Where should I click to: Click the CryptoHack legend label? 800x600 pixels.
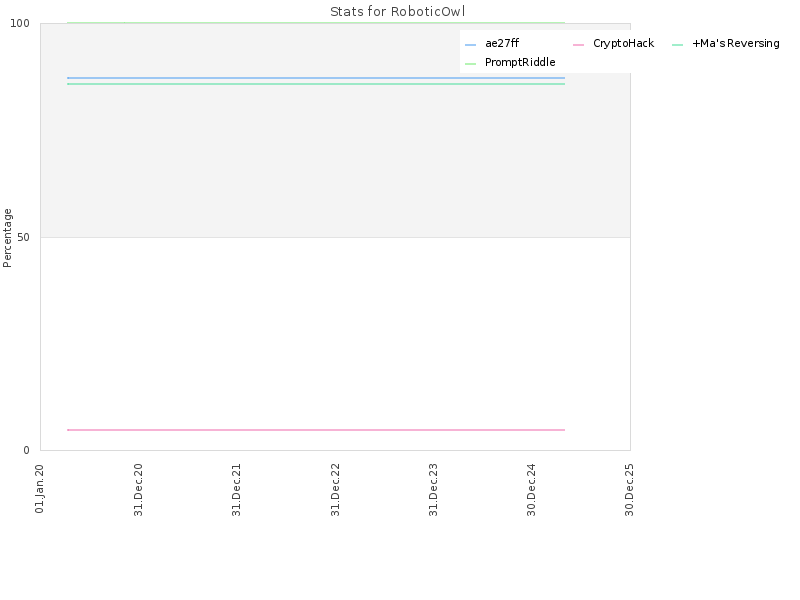(x=623, y=43)
